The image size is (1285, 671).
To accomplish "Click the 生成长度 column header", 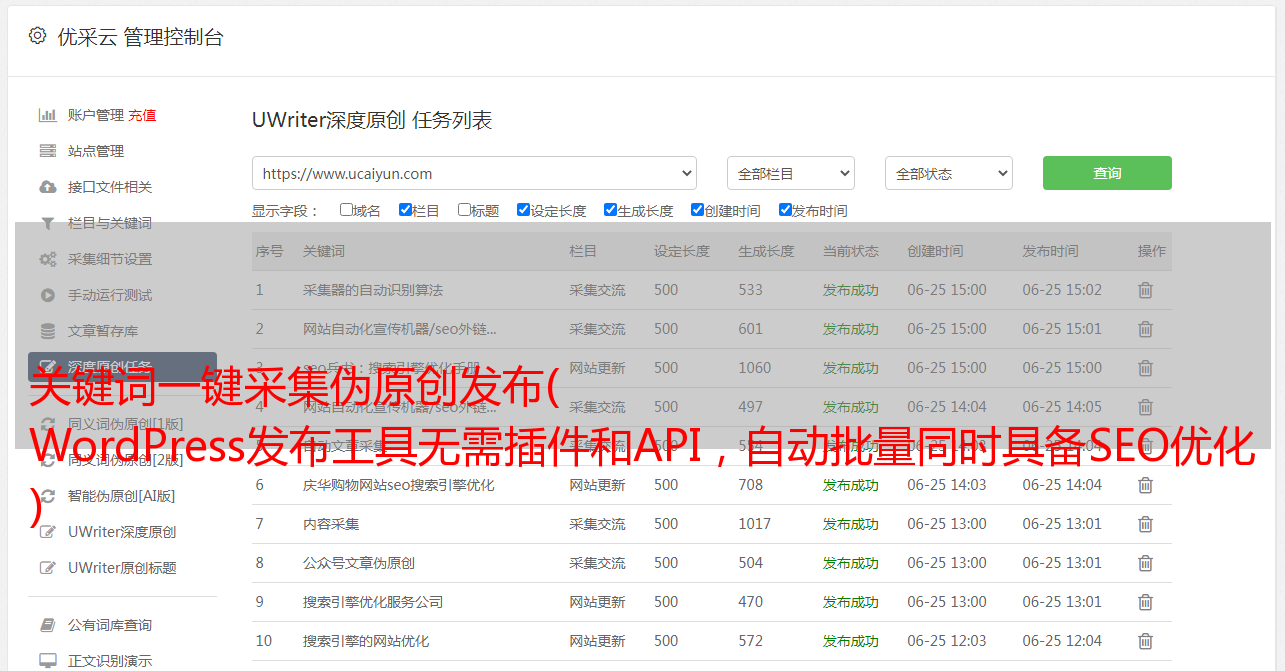I will tap(766, 251).
